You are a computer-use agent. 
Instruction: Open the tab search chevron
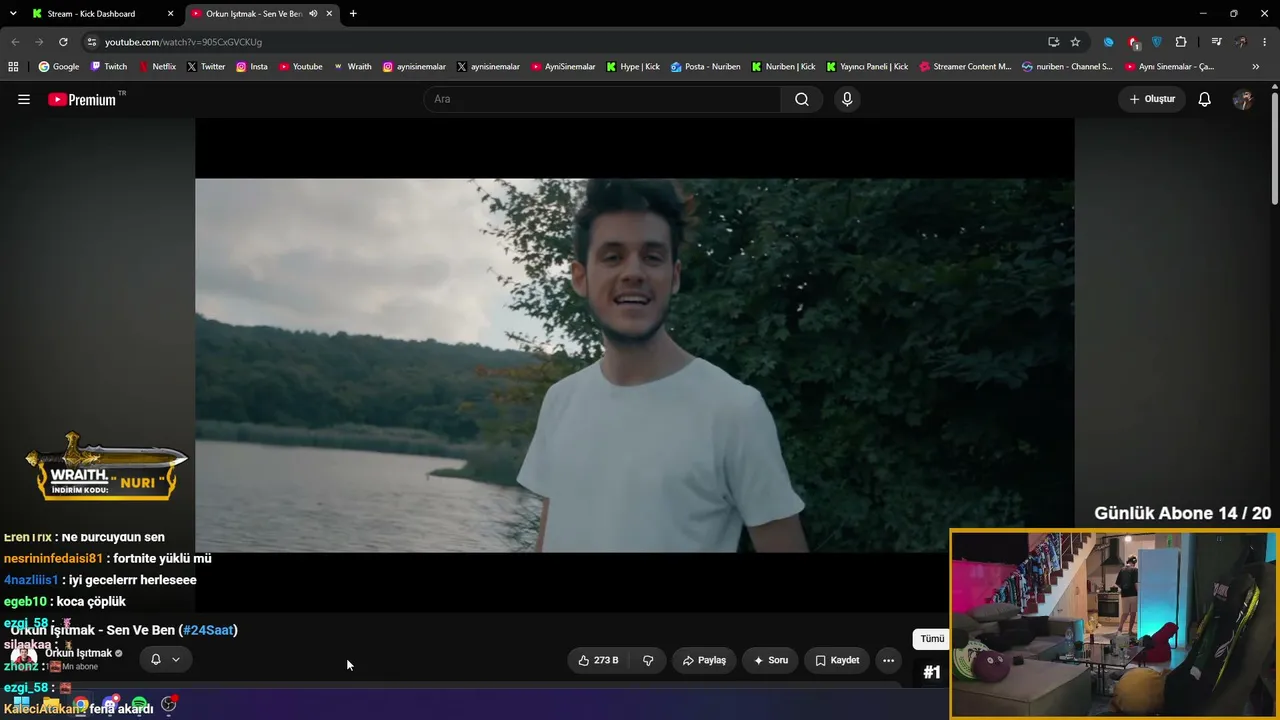13,14
